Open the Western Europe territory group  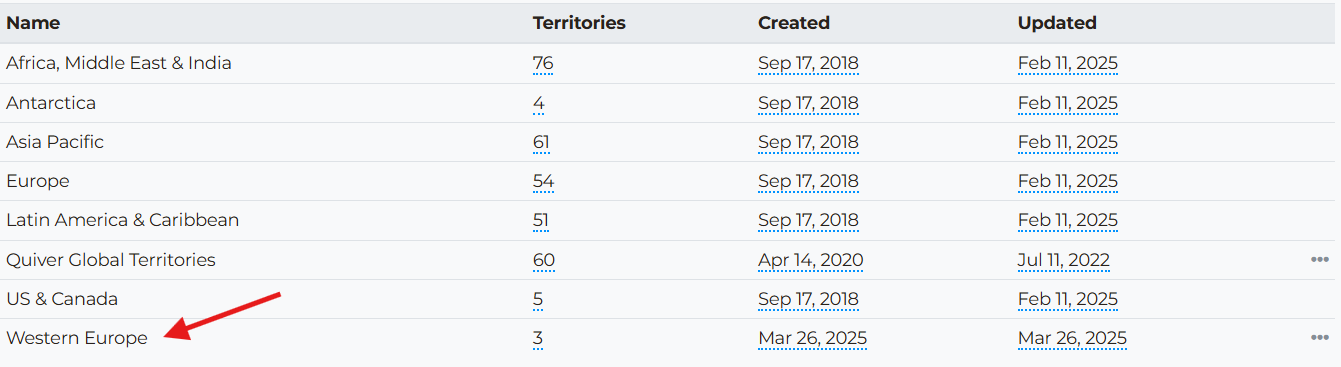77,338
